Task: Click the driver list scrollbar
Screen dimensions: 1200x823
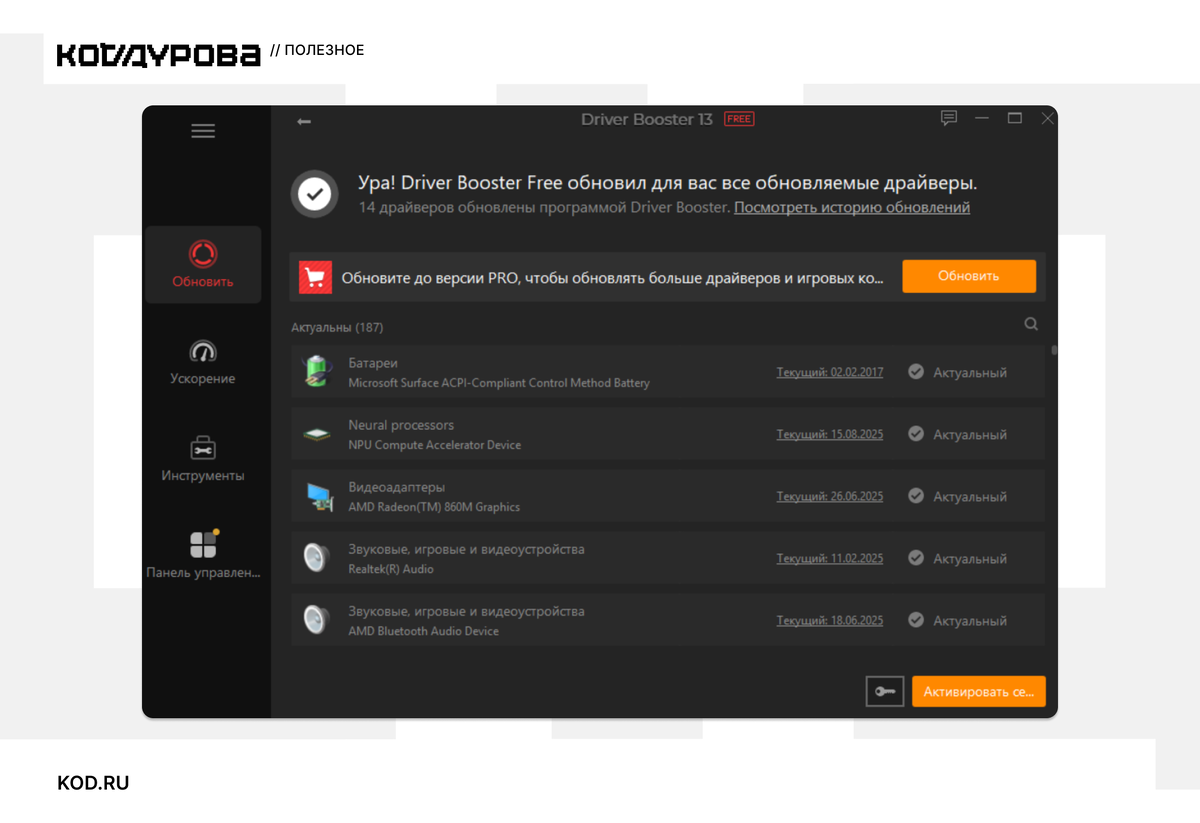Action: (1054, 351)
